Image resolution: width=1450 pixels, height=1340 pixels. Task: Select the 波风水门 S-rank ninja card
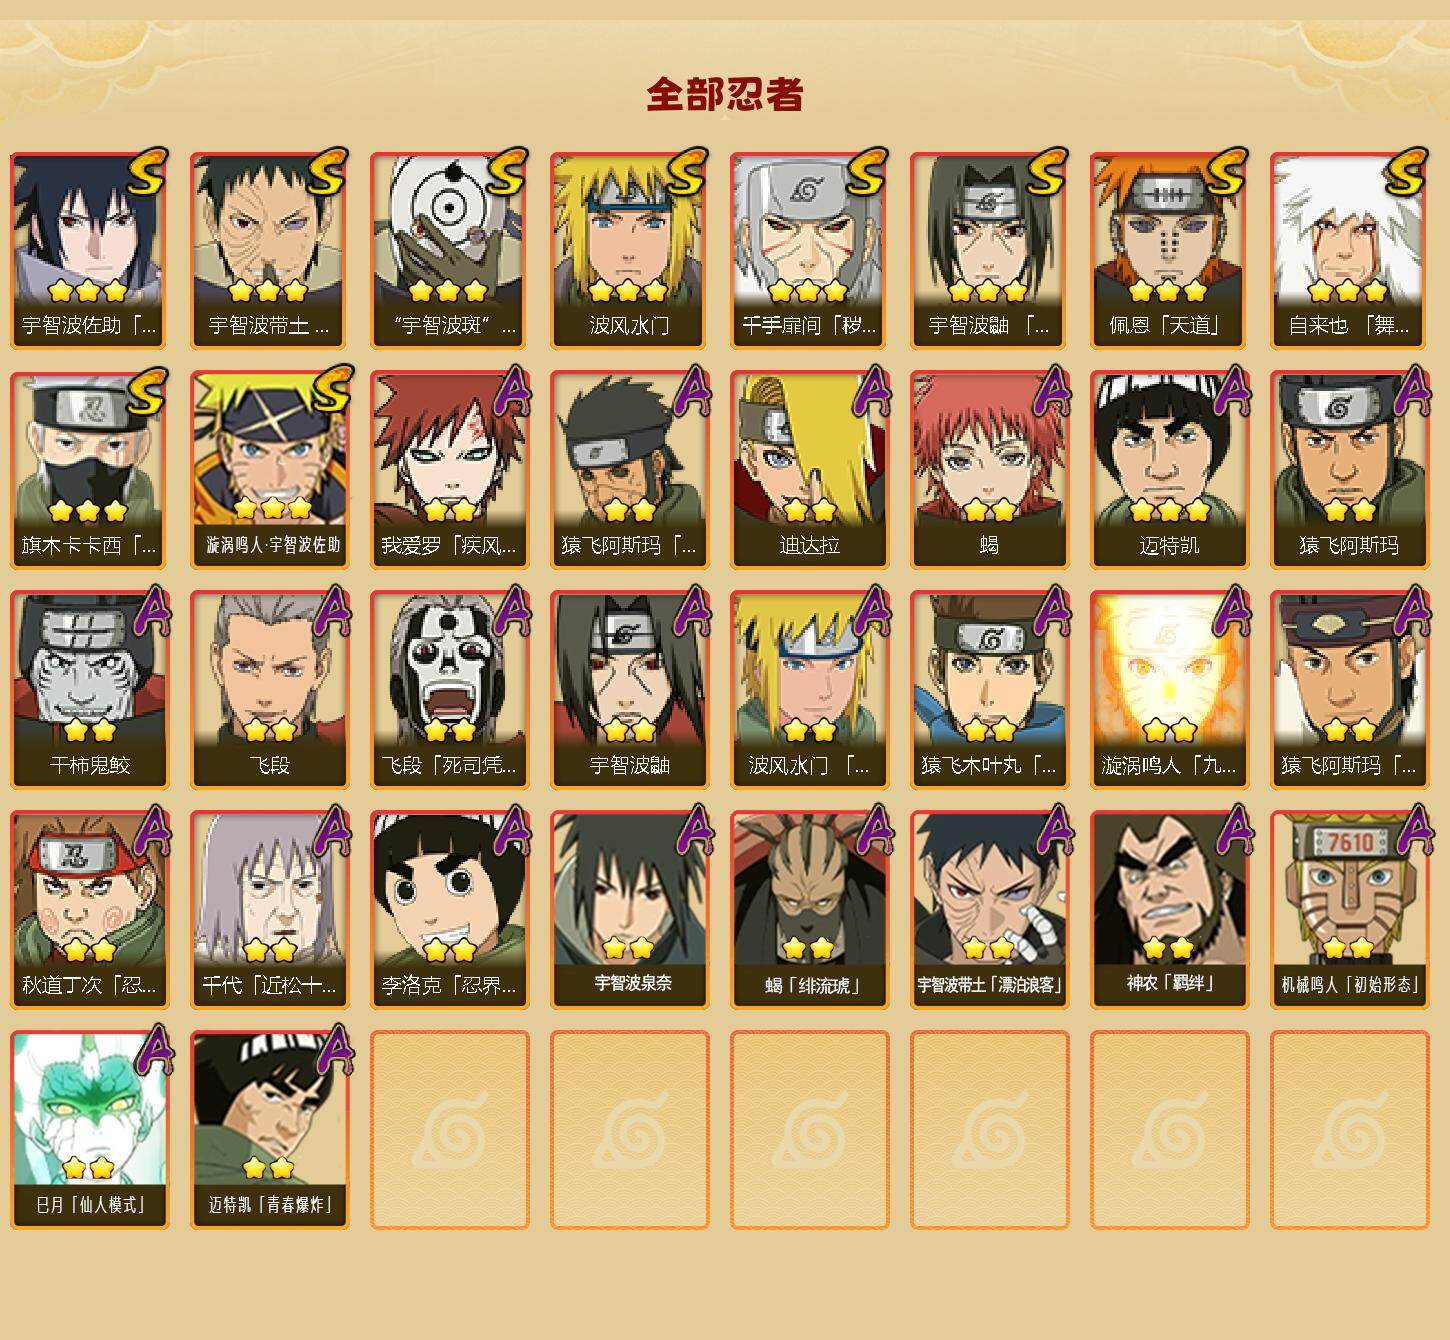629,250
